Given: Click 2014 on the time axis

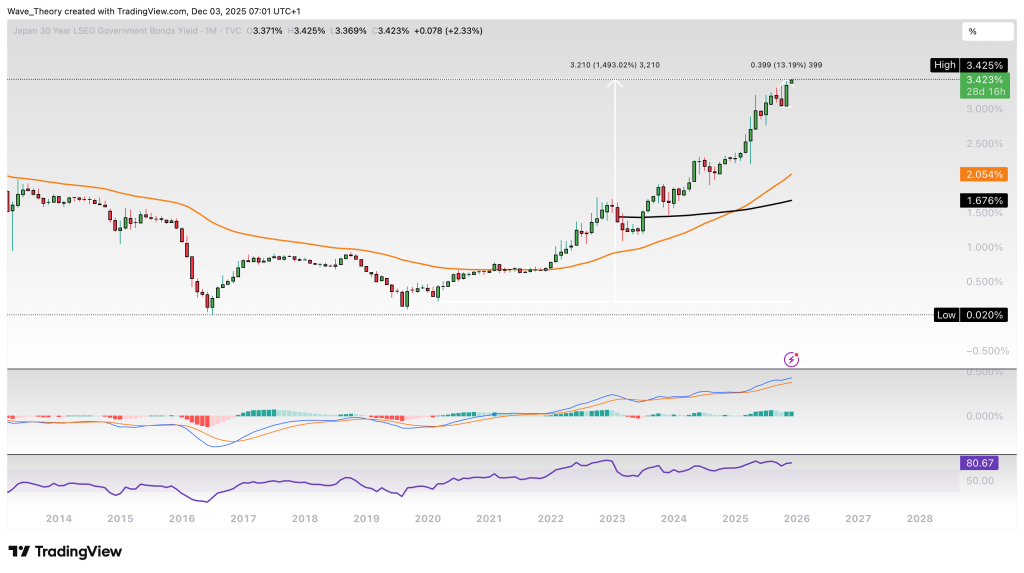Looking at the screenshot, I should pyautogui.click(x=58, y=519).
